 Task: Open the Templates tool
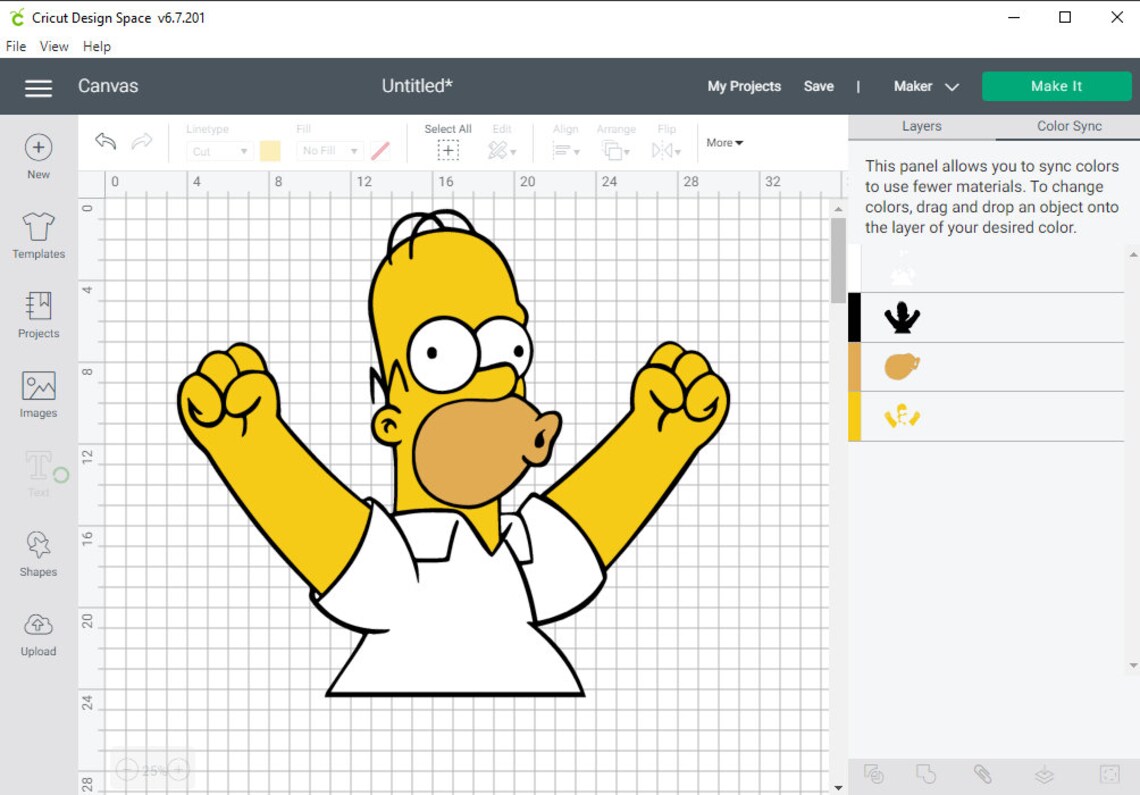(x=39, y=227)
